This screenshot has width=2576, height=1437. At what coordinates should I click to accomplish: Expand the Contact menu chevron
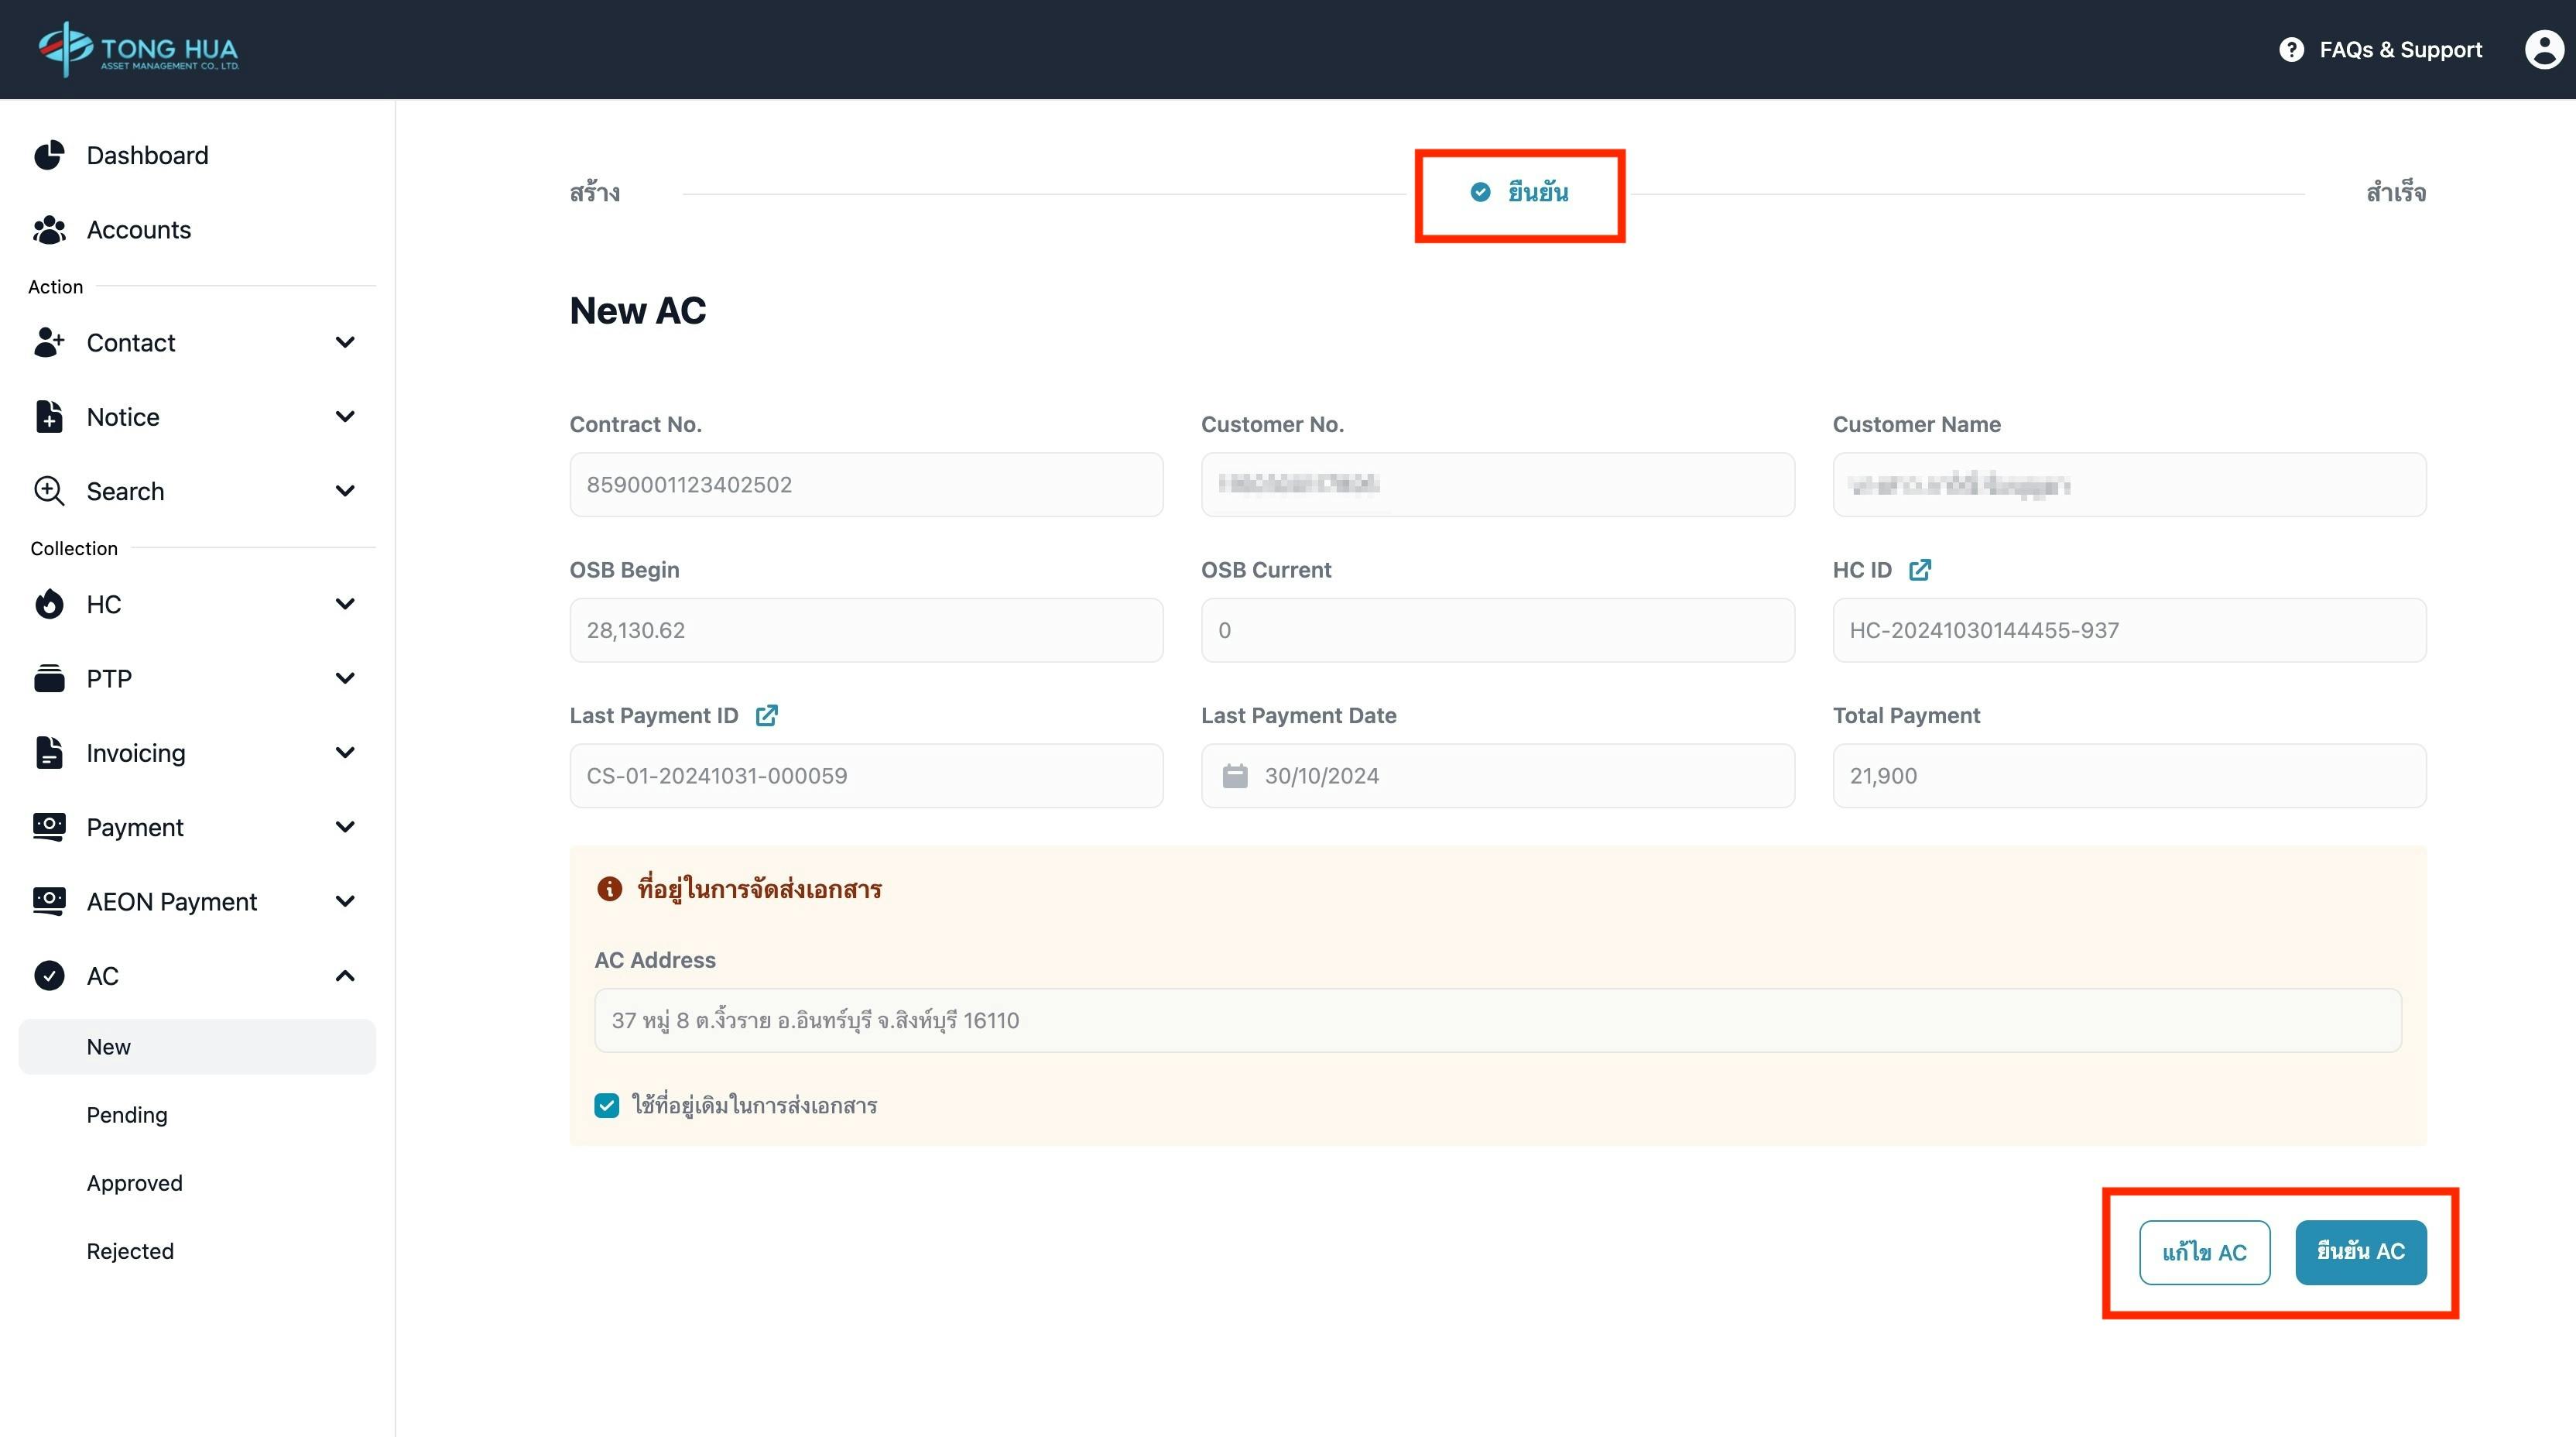345,343
